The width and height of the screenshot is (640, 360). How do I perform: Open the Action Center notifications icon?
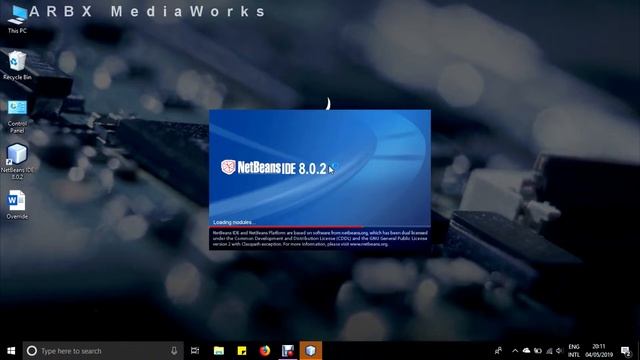[626, 351]
